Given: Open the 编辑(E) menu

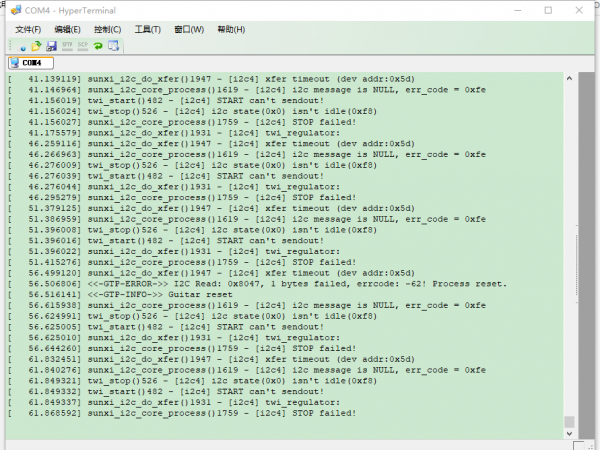Looking at the screenshot, I should 68,29.
